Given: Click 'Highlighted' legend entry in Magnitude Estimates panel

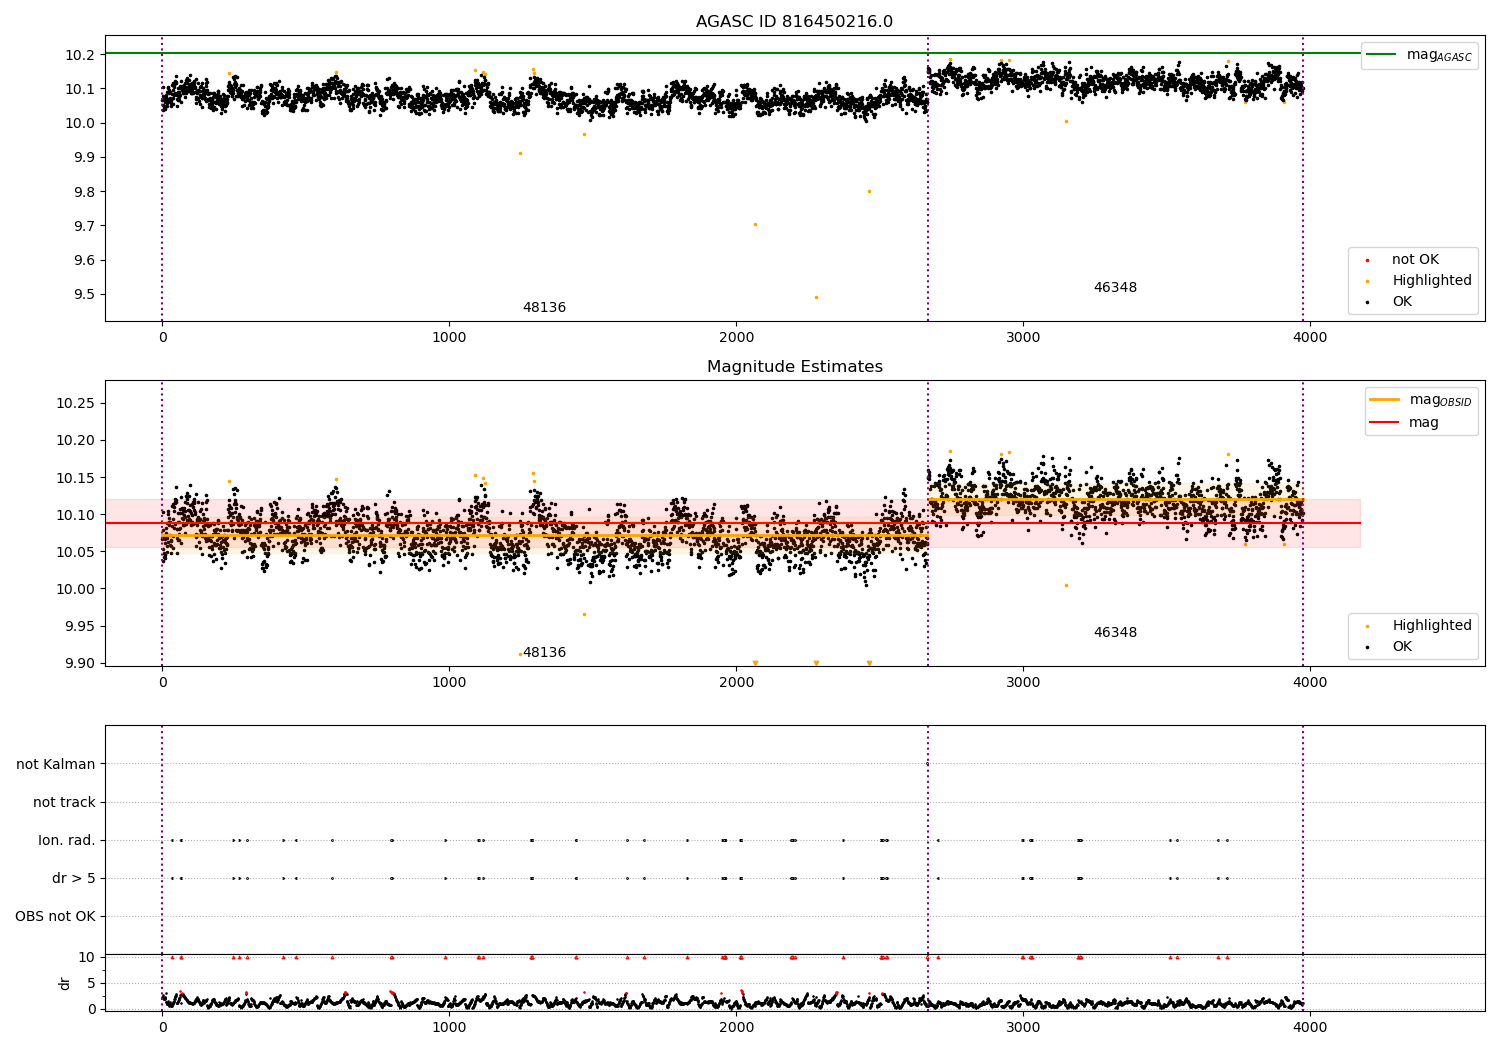Looking at the screenshot, I should (1417, 625).
